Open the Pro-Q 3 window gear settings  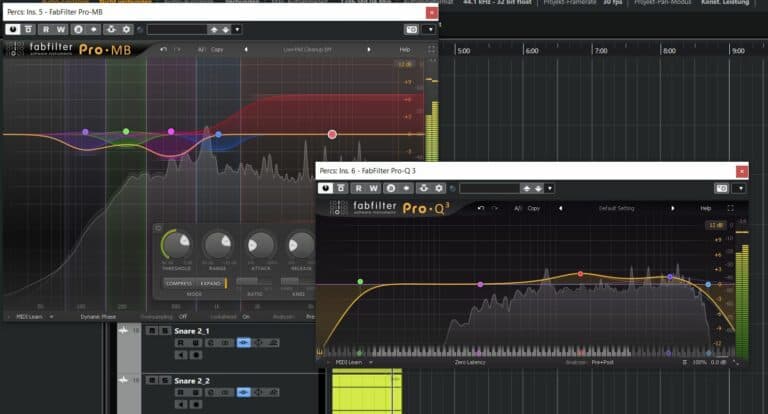pyautogui.click(x=439, y=188)
